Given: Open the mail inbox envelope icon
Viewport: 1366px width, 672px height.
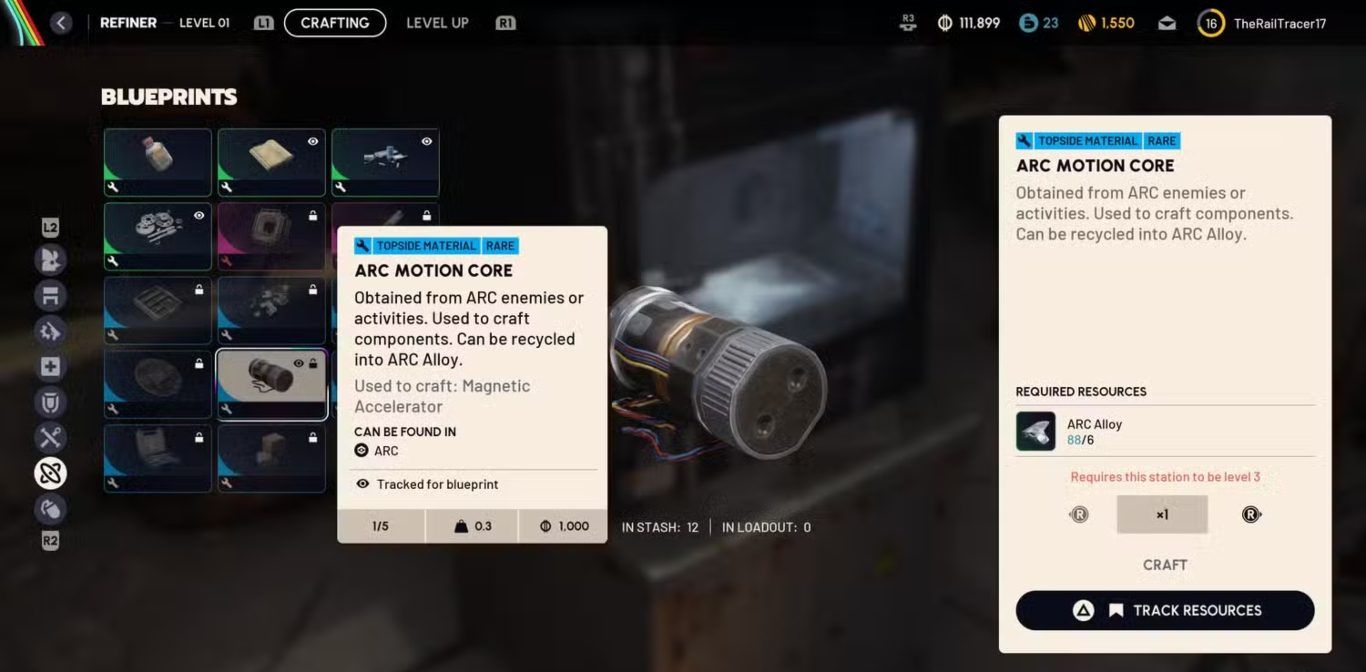Looking at the screenshot, I should coord(1166,23).
